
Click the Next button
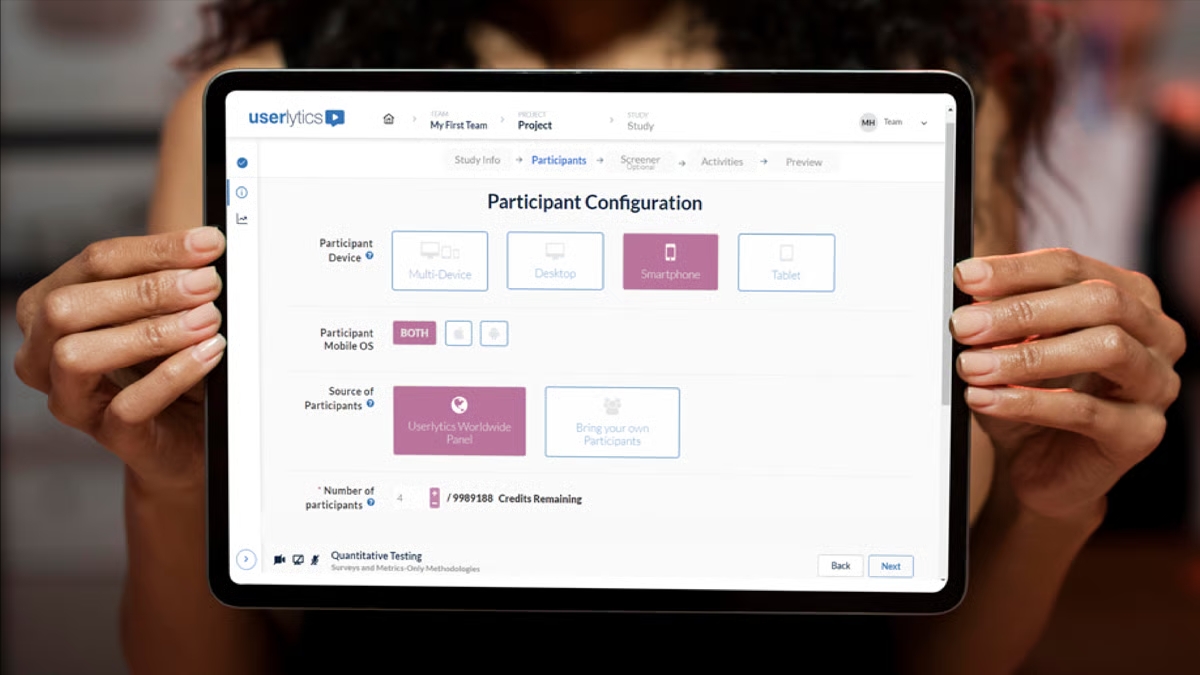890,565
